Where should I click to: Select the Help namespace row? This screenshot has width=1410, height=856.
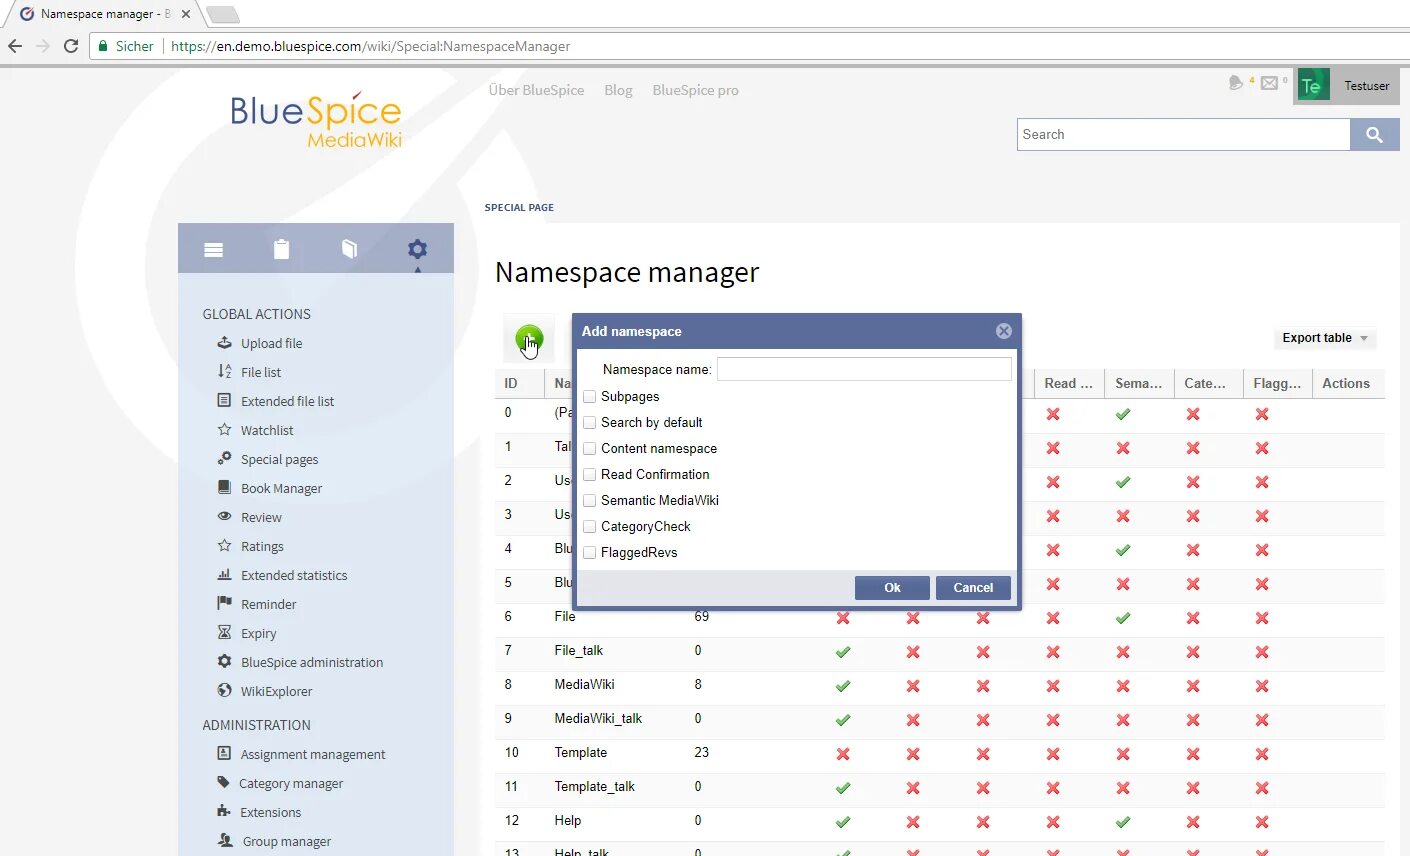click(940, 821)
